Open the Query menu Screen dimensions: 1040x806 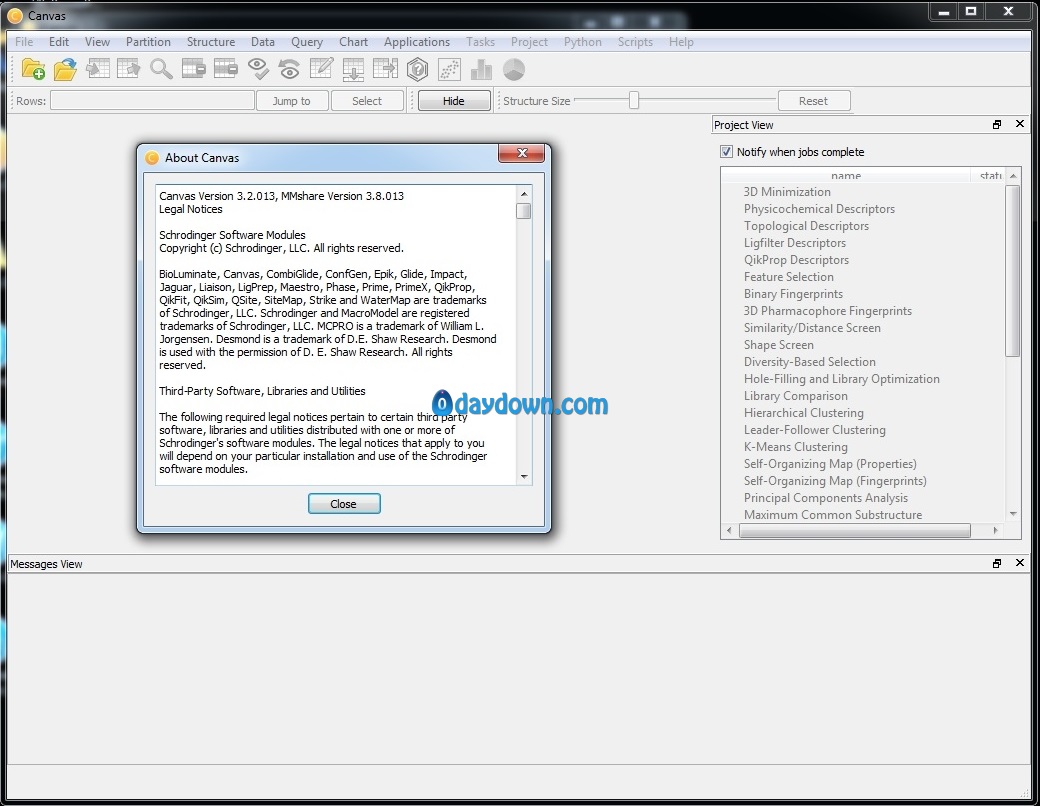(306, 42)
